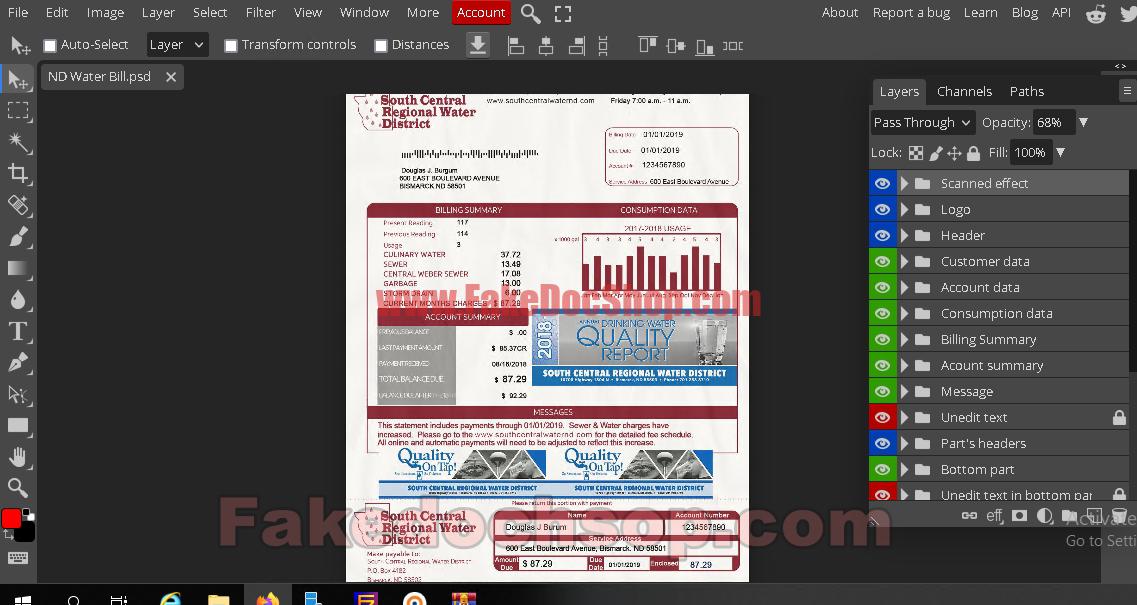
Task: Open the Pass Through blend mode dropdown
Action: click(921, 122)
